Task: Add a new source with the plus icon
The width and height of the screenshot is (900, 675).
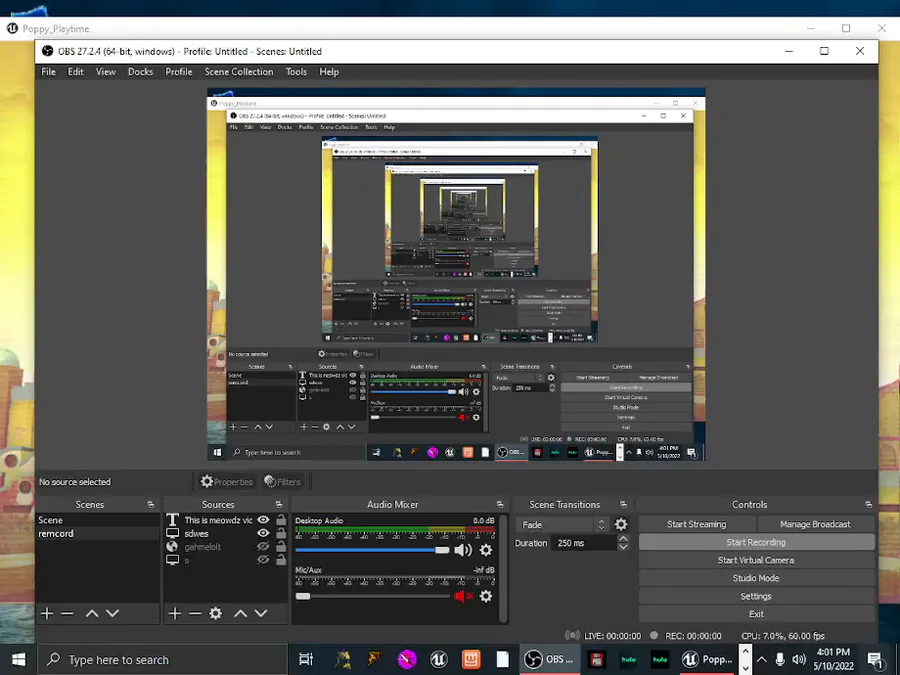Action: [175, 613]
